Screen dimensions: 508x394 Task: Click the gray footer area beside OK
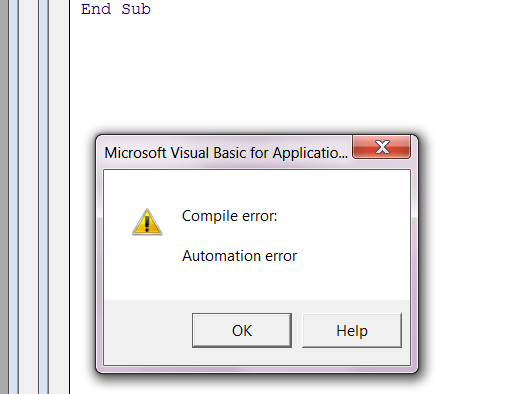[x=148, y=330]
